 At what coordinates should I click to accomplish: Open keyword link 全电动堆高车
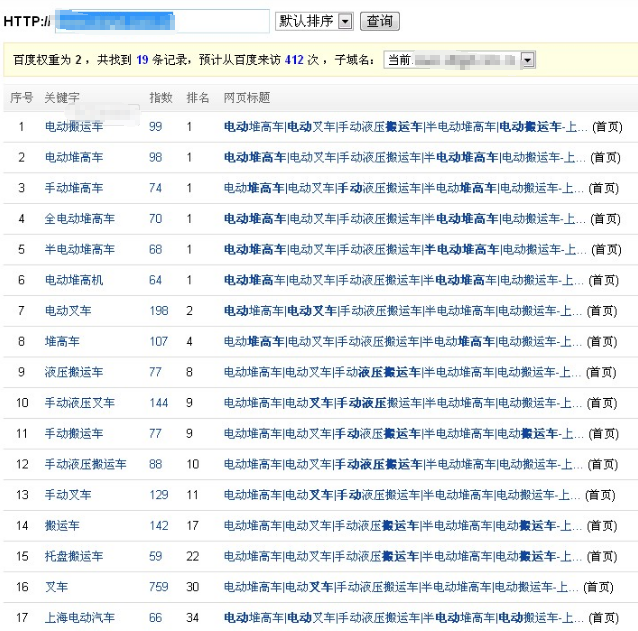coord(79,218)
